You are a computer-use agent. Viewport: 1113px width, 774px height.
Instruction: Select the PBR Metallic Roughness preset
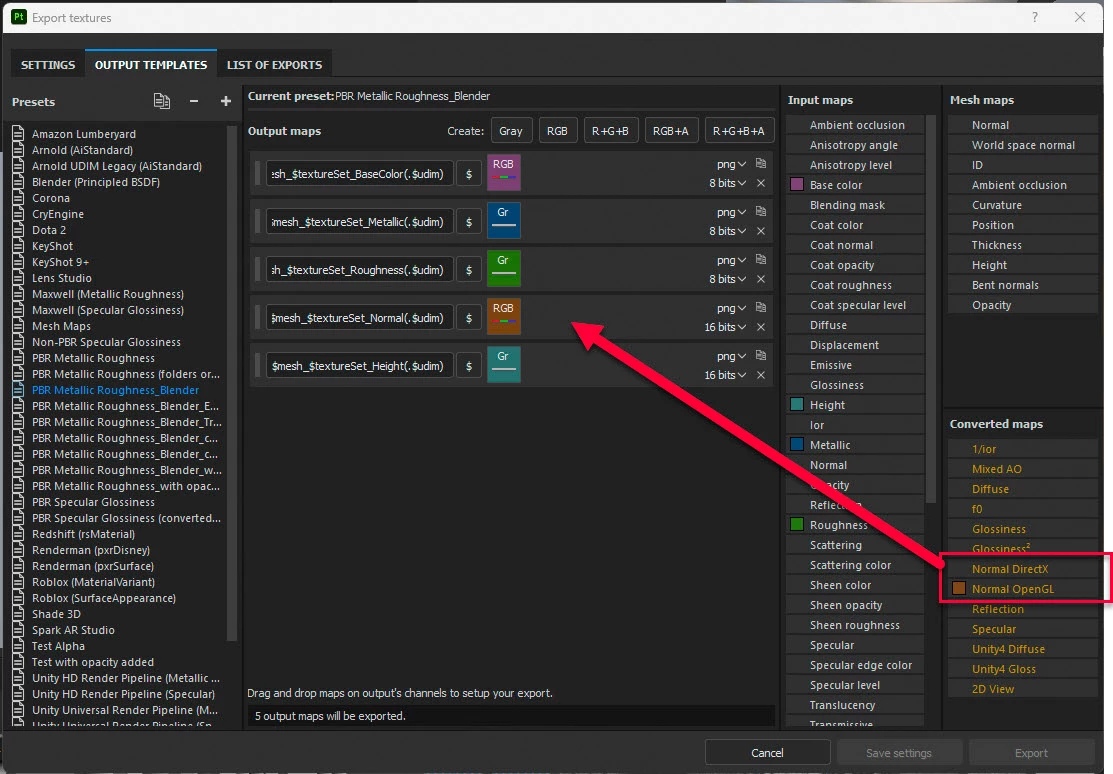[x=93, y=358]
